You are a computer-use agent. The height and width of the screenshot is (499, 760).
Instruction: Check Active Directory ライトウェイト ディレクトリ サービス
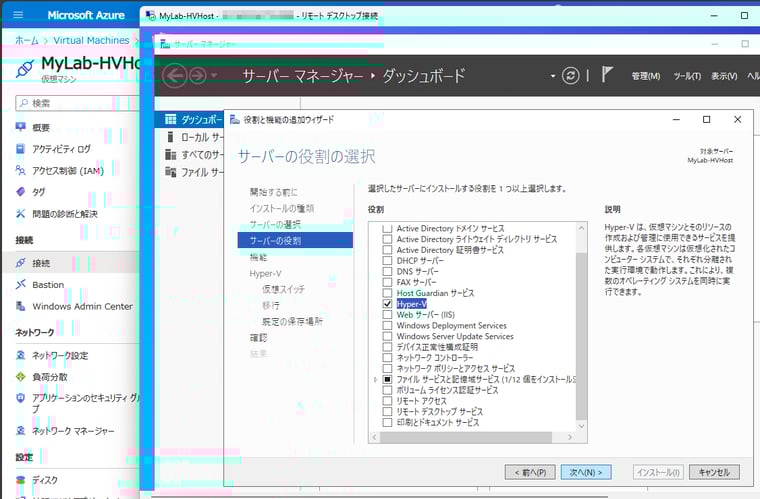pos(387,239)
